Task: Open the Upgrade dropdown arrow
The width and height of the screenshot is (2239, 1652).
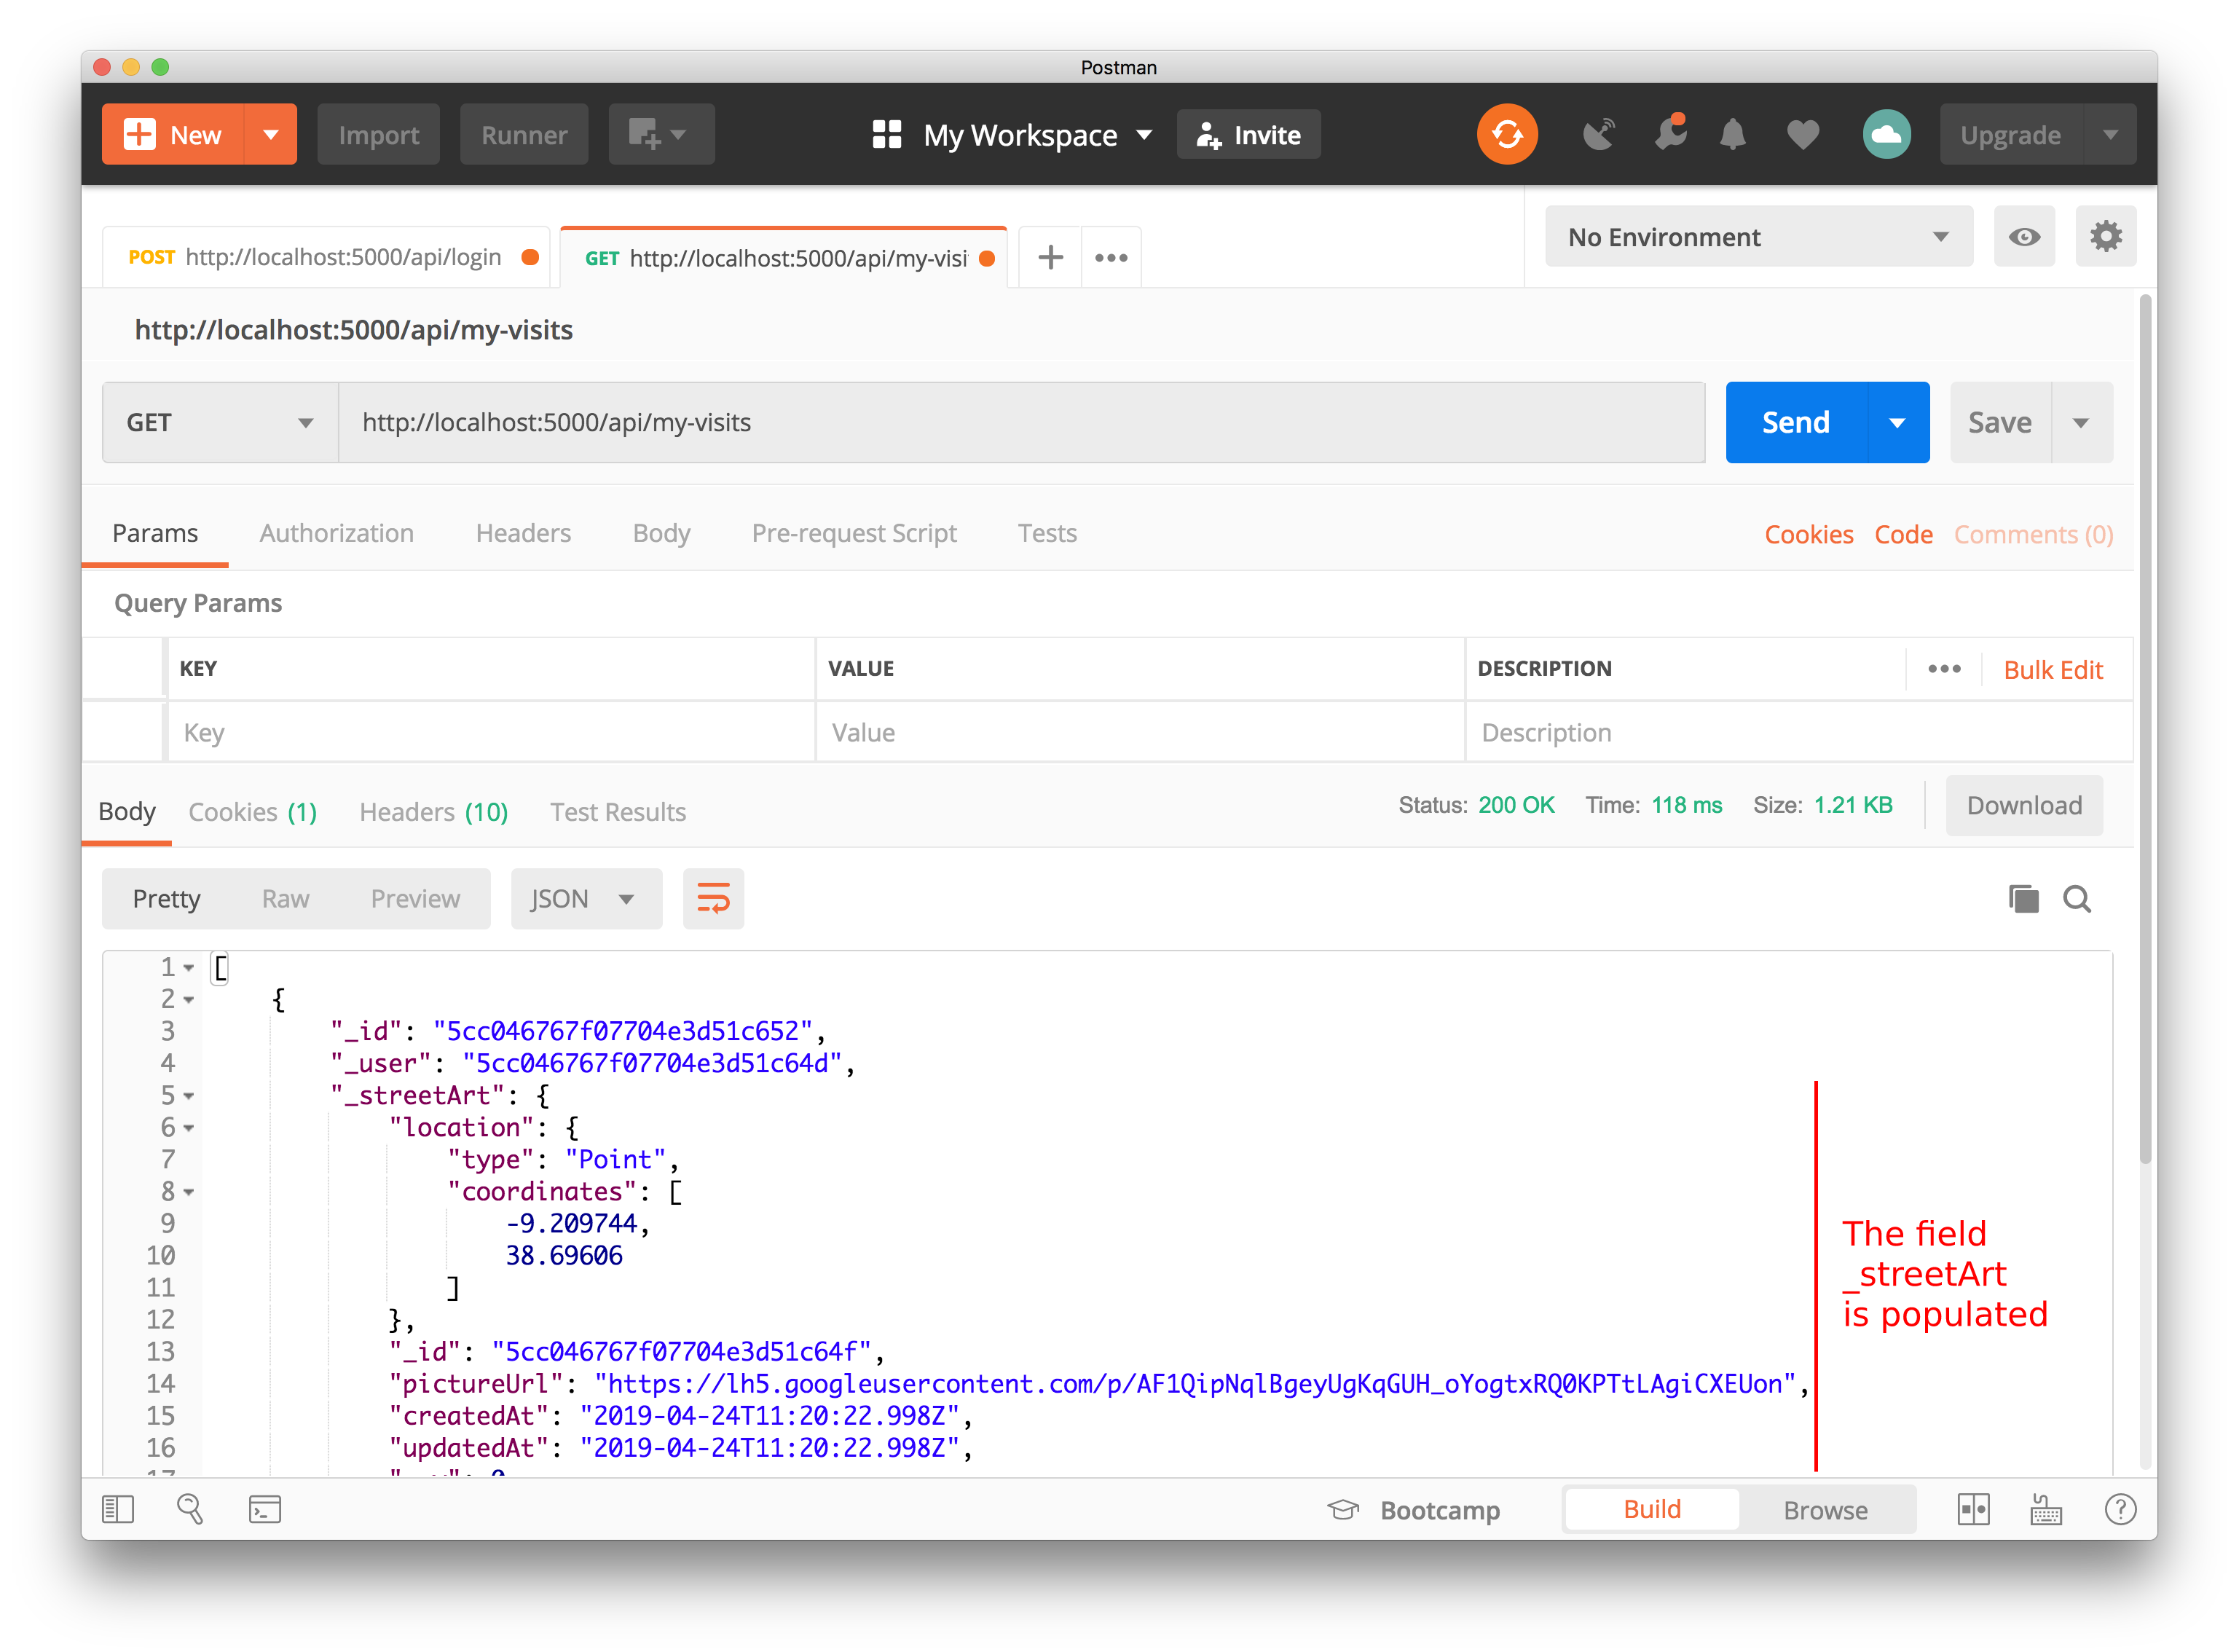Action: click(x=2109, y=134)
